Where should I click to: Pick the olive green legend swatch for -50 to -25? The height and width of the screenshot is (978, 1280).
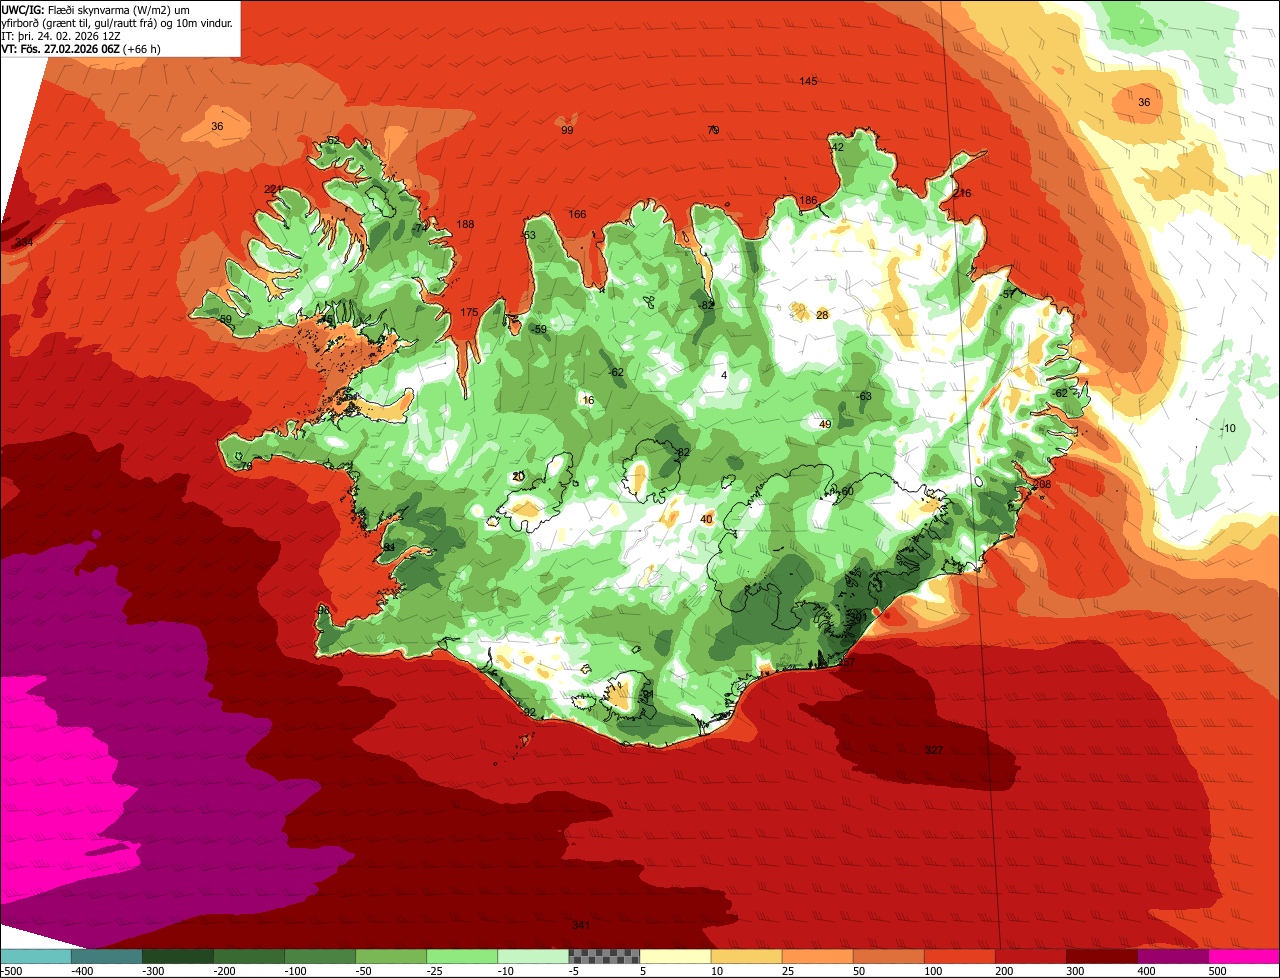pos(391,956)
